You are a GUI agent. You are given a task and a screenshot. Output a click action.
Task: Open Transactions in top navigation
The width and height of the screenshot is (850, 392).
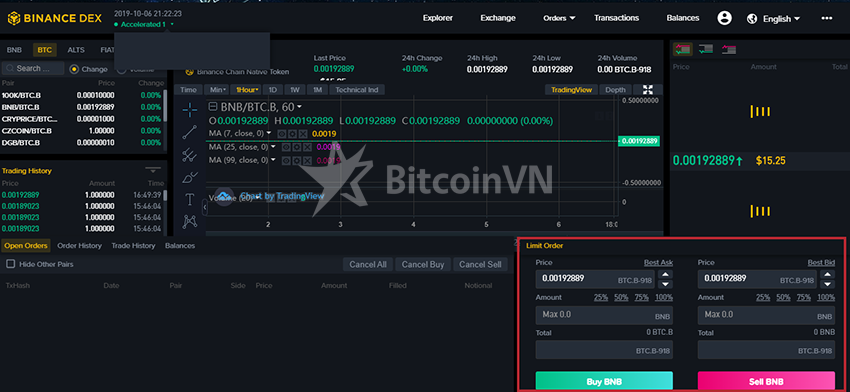[616, 18]
